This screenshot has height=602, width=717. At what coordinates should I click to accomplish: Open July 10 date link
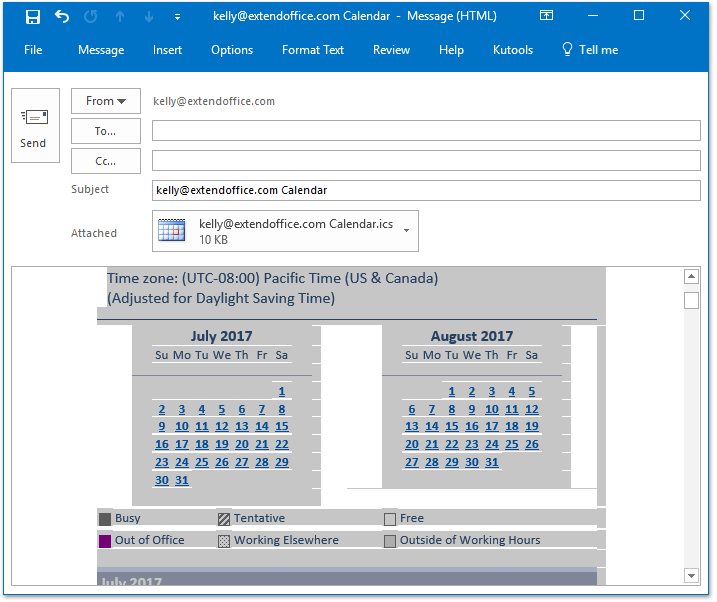coord(182,426)
